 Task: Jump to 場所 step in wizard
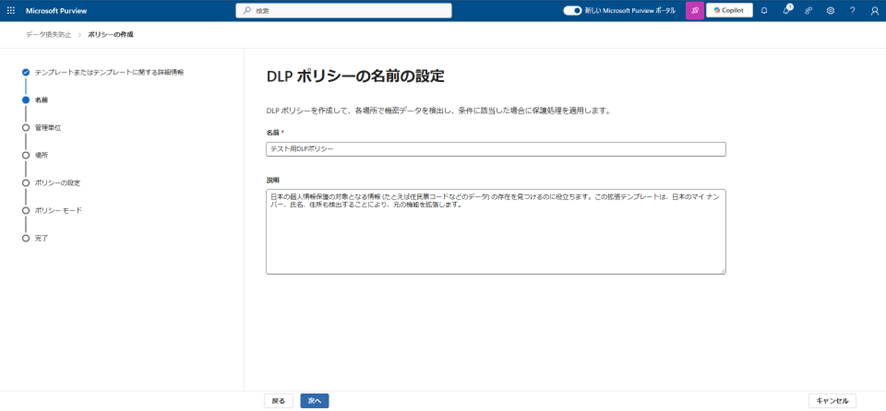tap(41, 155)
